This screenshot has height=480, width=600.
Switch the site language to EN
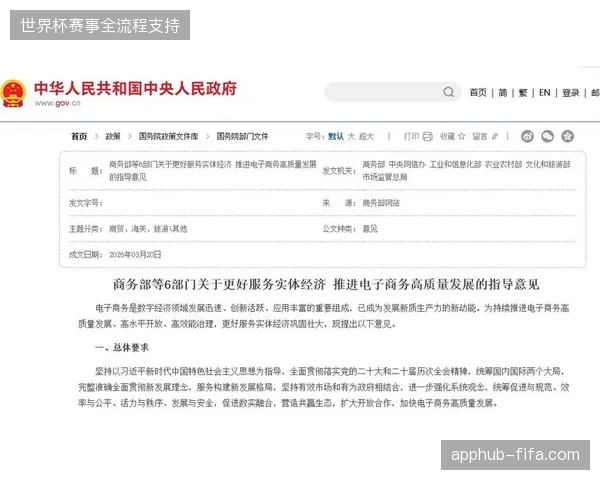click(545, 93)
